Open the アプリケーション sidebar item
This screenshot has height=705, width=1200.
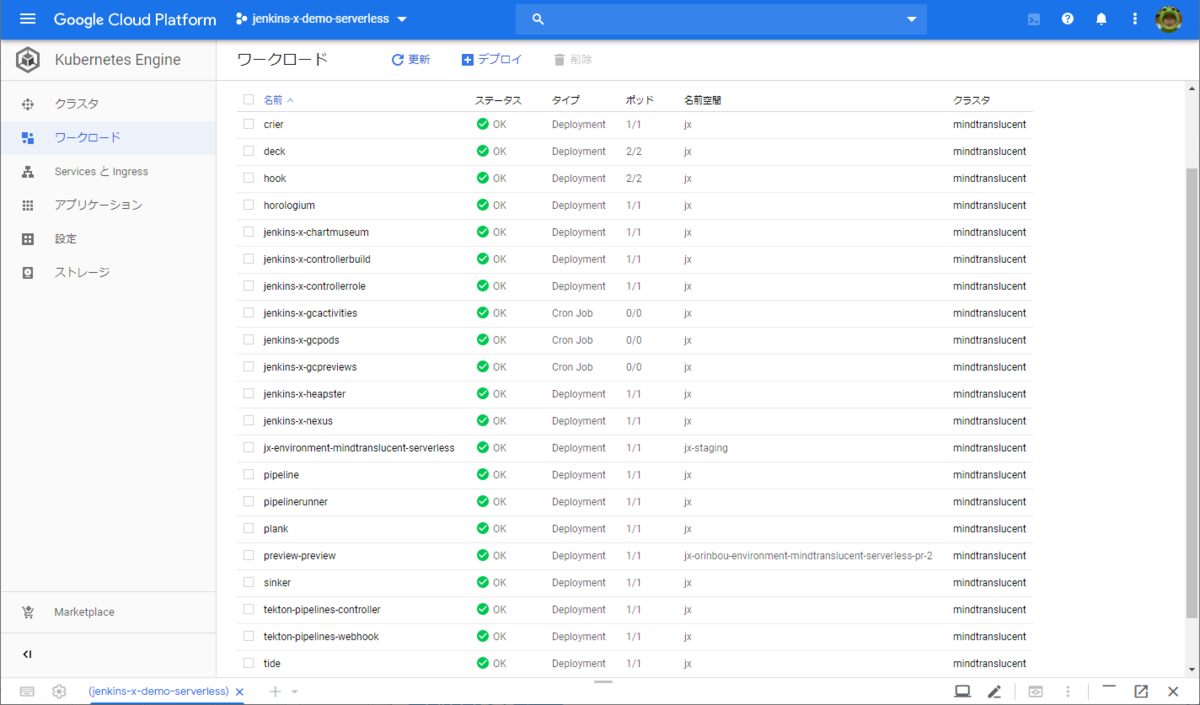(x=108, y=205)
